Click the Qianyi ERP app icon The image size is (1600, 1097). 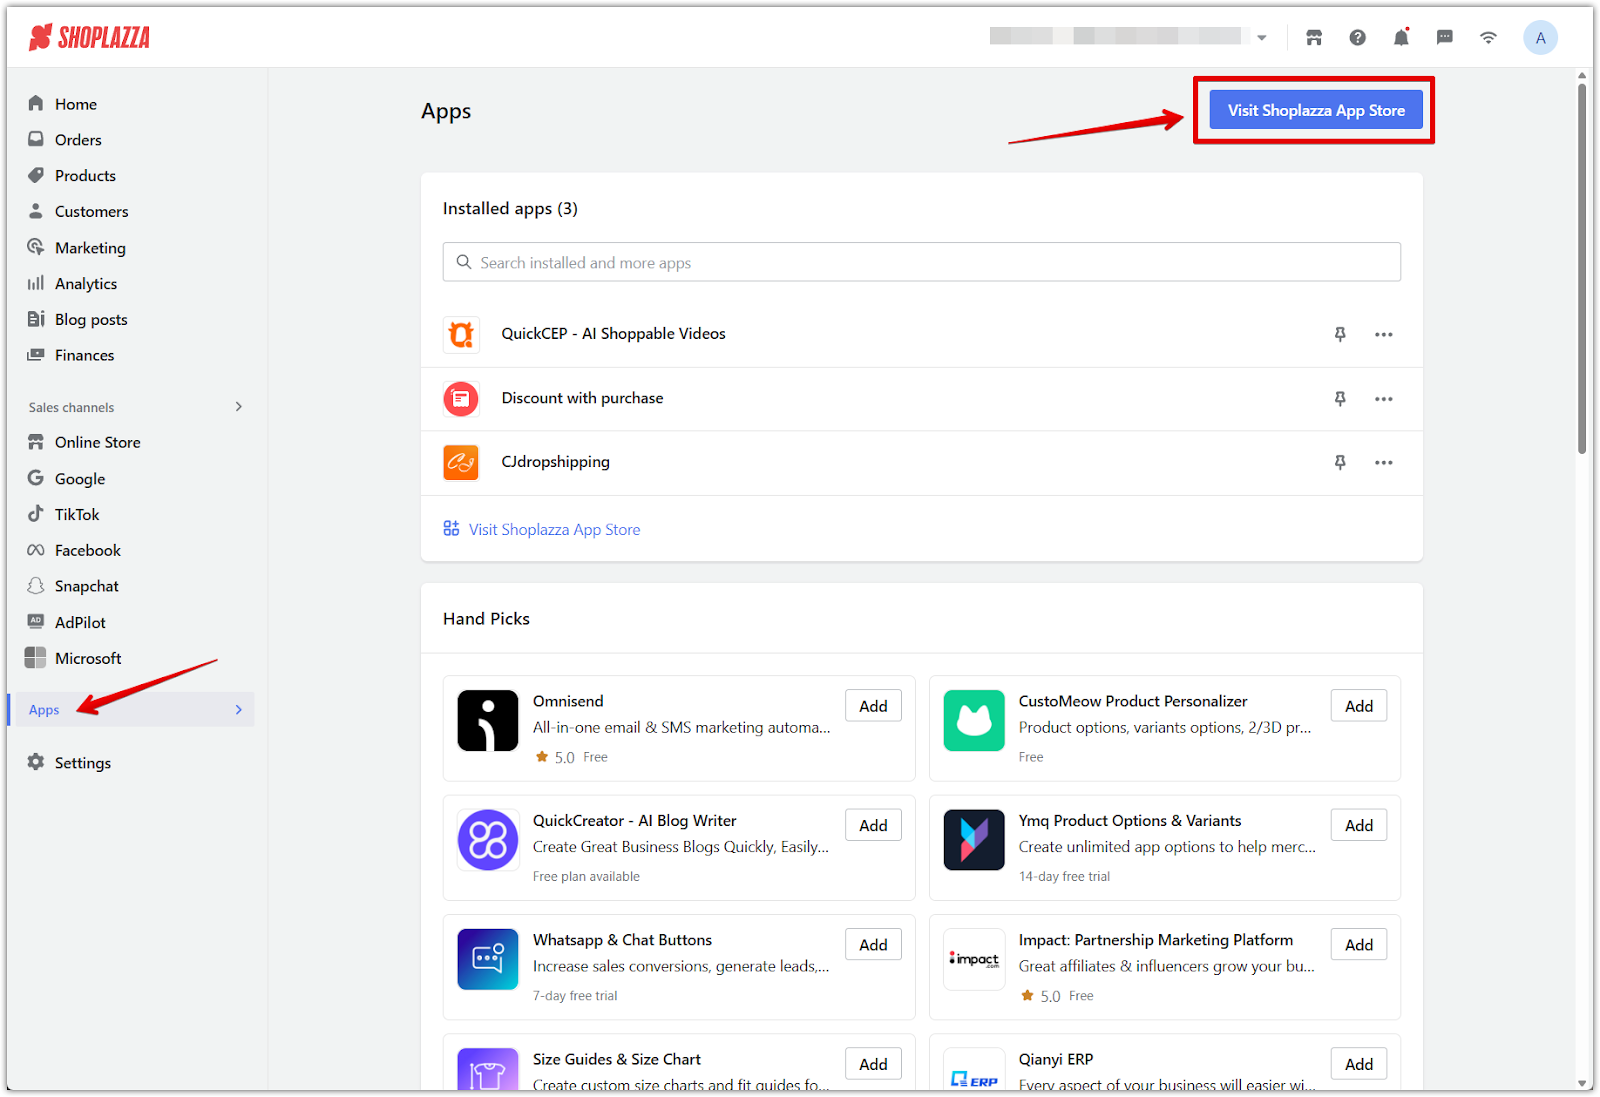pyautogui.click(x=974, y=1069)
